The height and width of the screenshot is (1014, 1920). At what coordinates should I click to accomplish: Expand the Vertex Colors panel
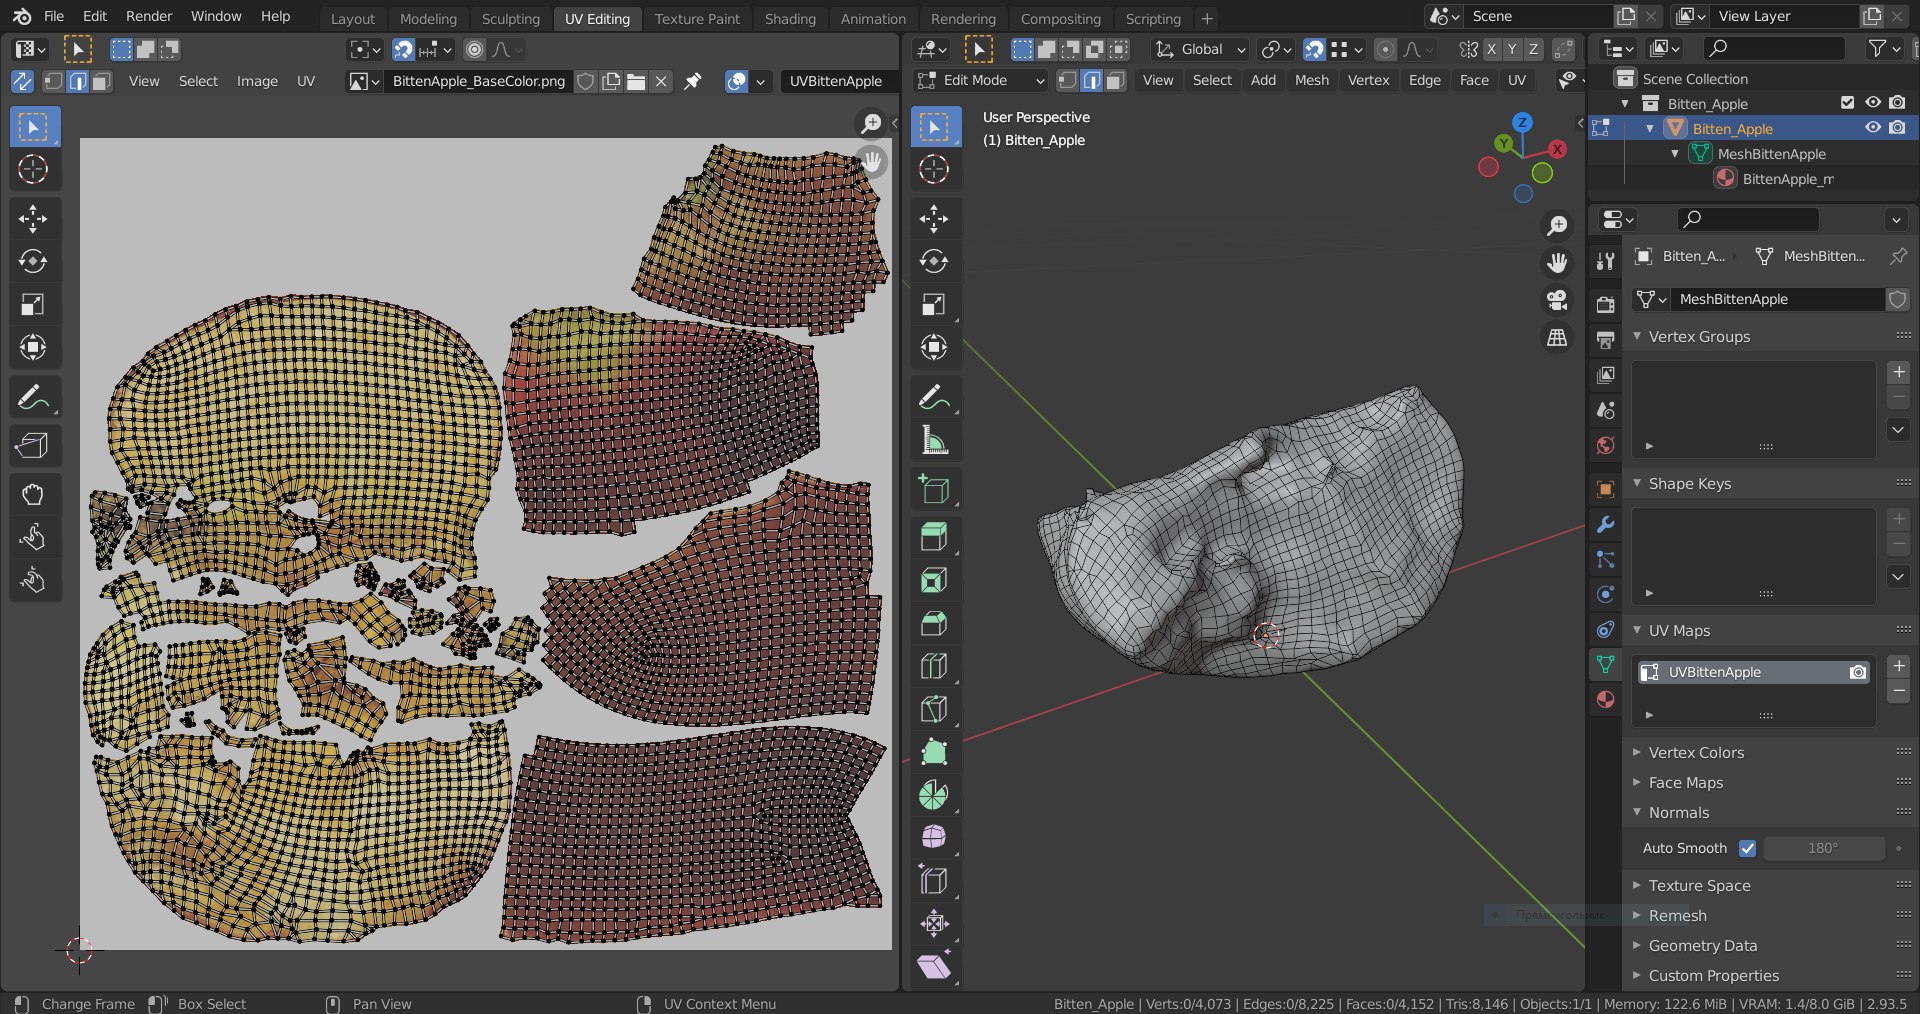pyautogui.click(x=1637, y=752)
